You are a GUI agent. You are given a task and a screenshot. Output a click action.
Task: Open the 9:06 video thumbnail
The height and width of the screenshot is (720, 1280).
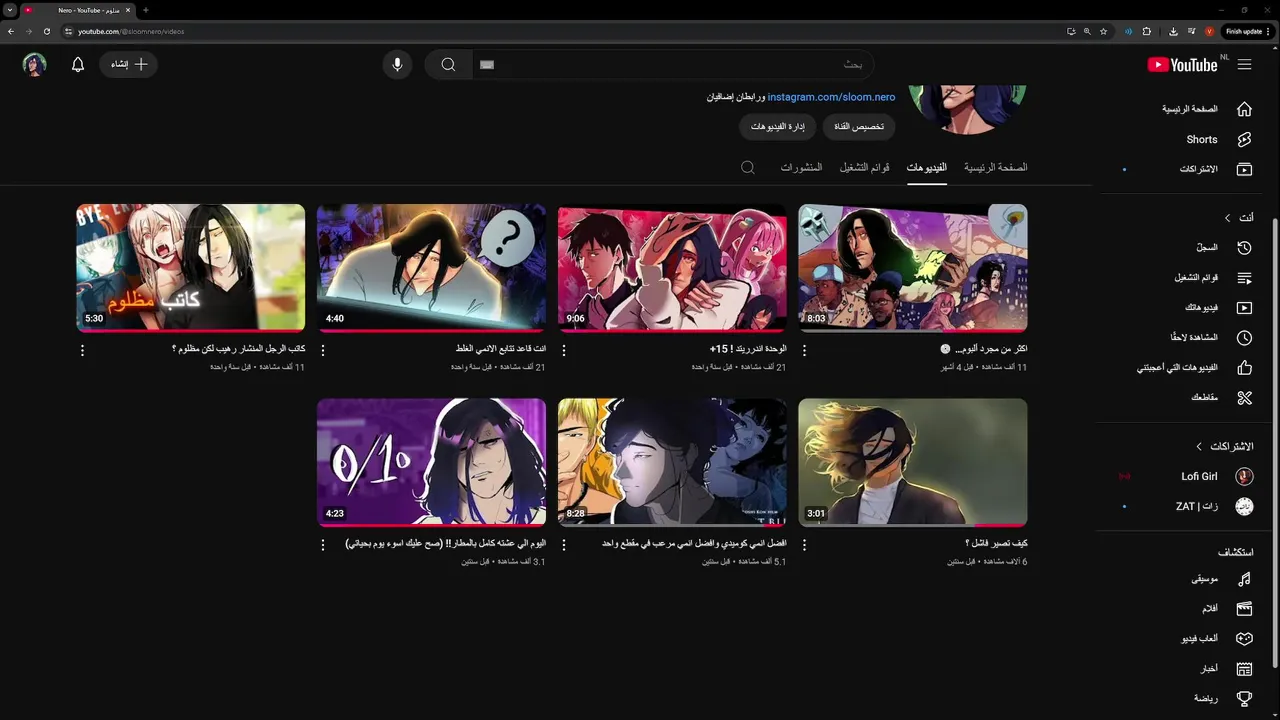click(x=672, y=268)
